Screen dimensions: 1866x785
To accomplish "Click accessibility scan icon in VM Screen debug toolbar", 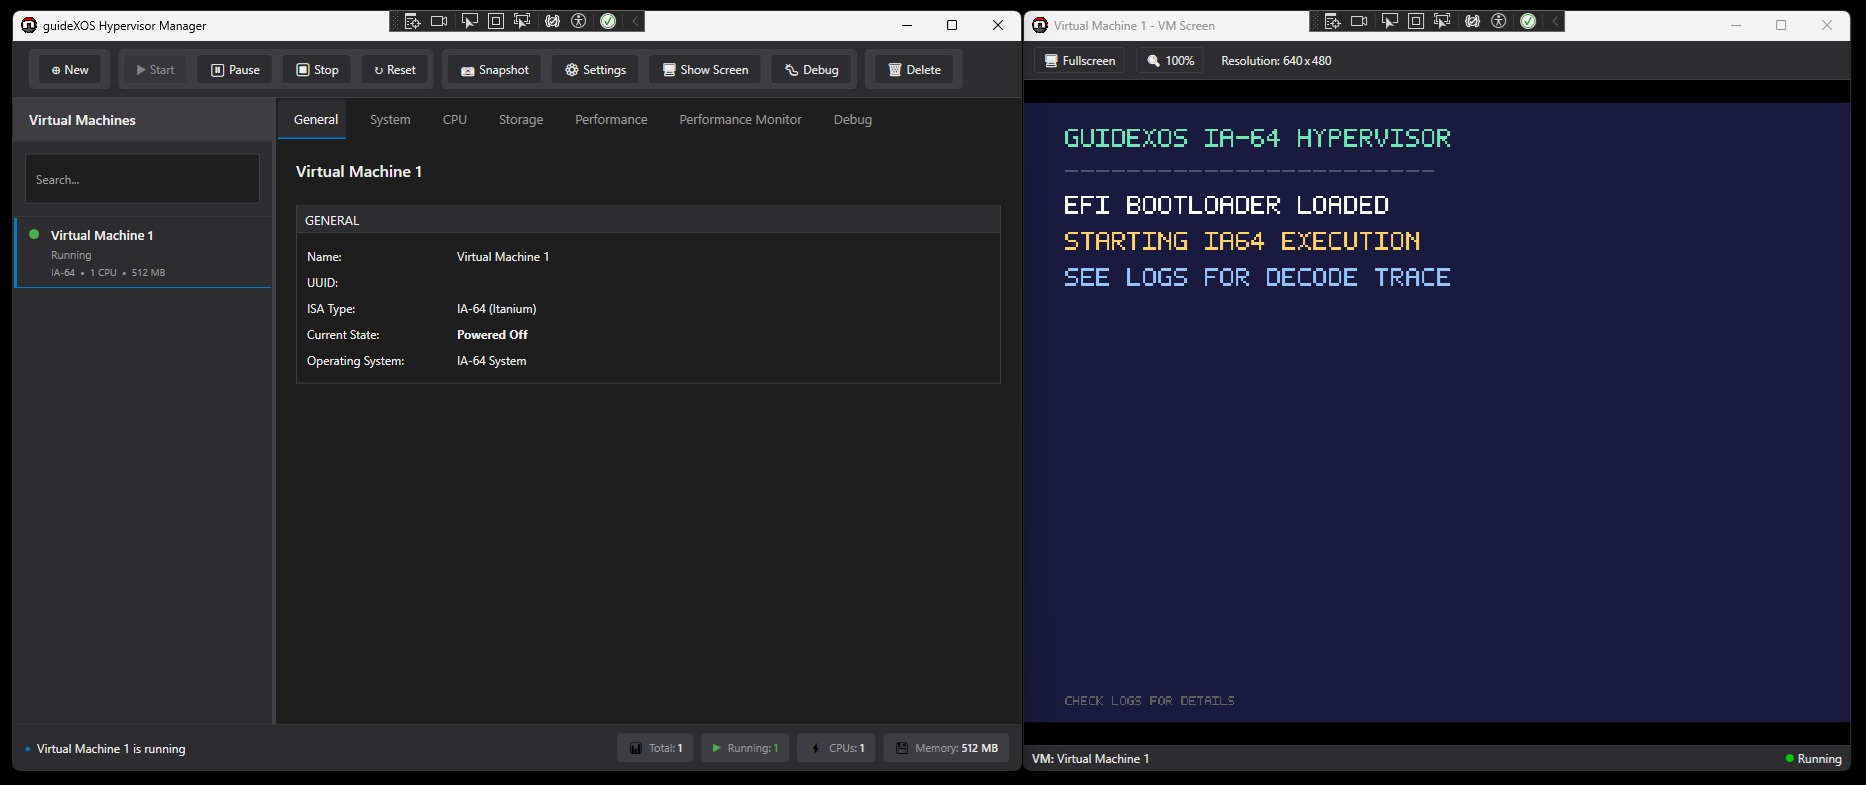I will (1499, 21).
